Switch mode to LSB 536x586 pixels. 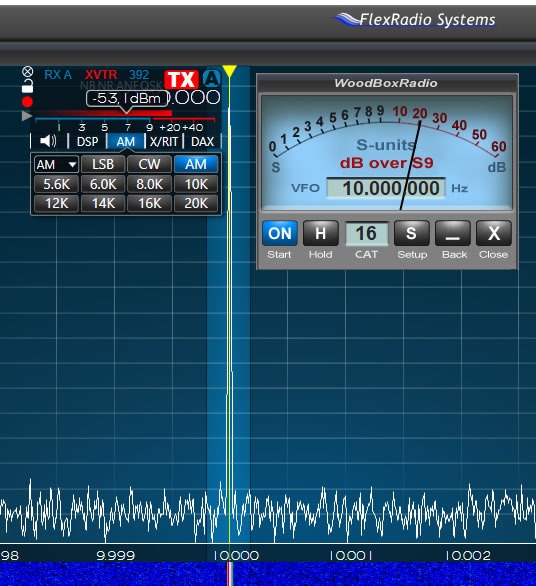(x=103, y=164)
